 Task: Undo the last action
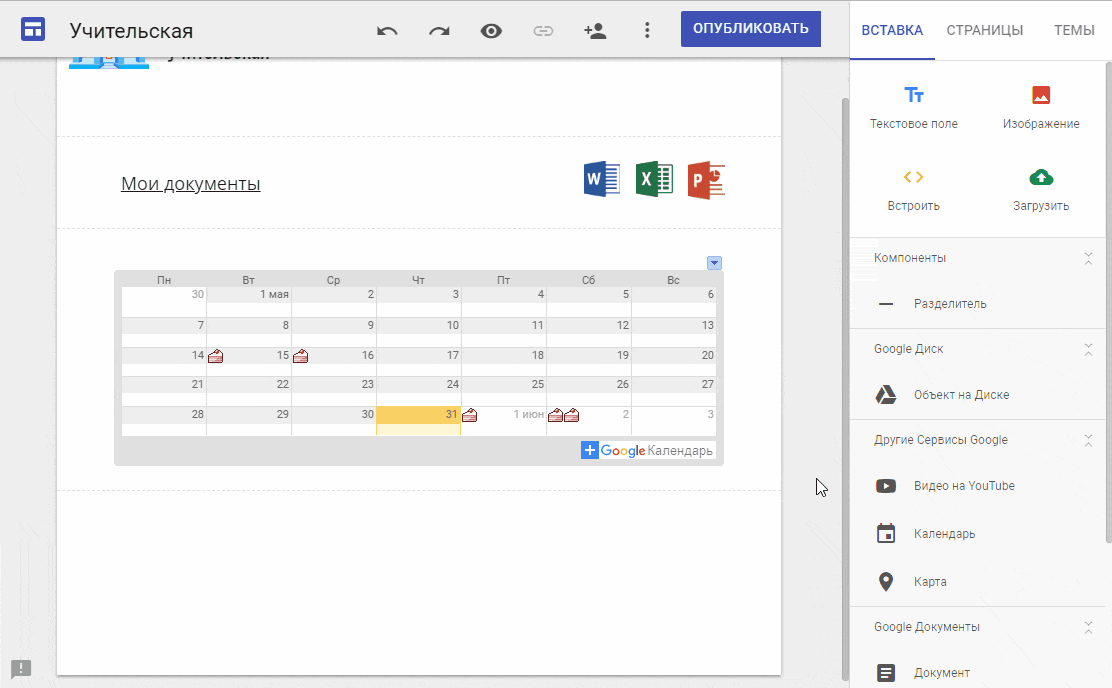coord(387,30)
